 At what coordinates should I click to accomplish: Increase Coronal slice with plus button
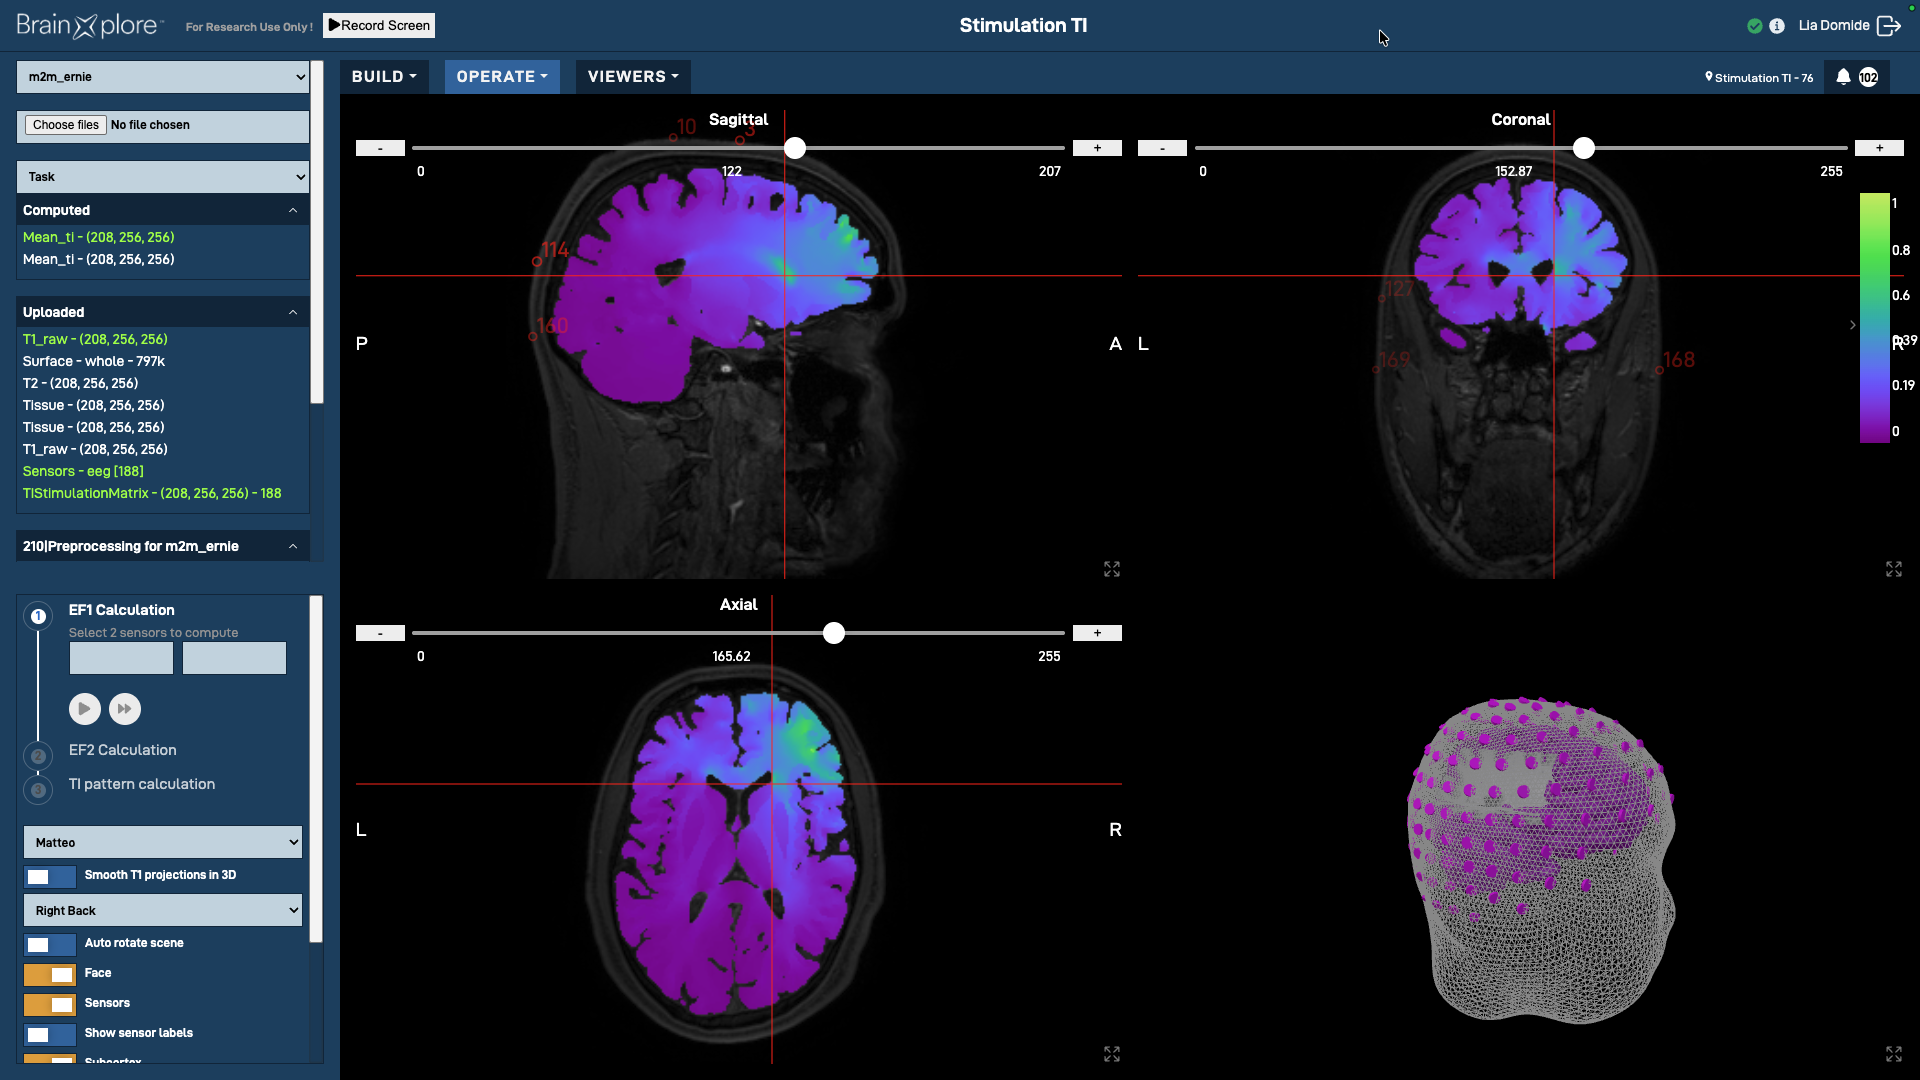1879,148
